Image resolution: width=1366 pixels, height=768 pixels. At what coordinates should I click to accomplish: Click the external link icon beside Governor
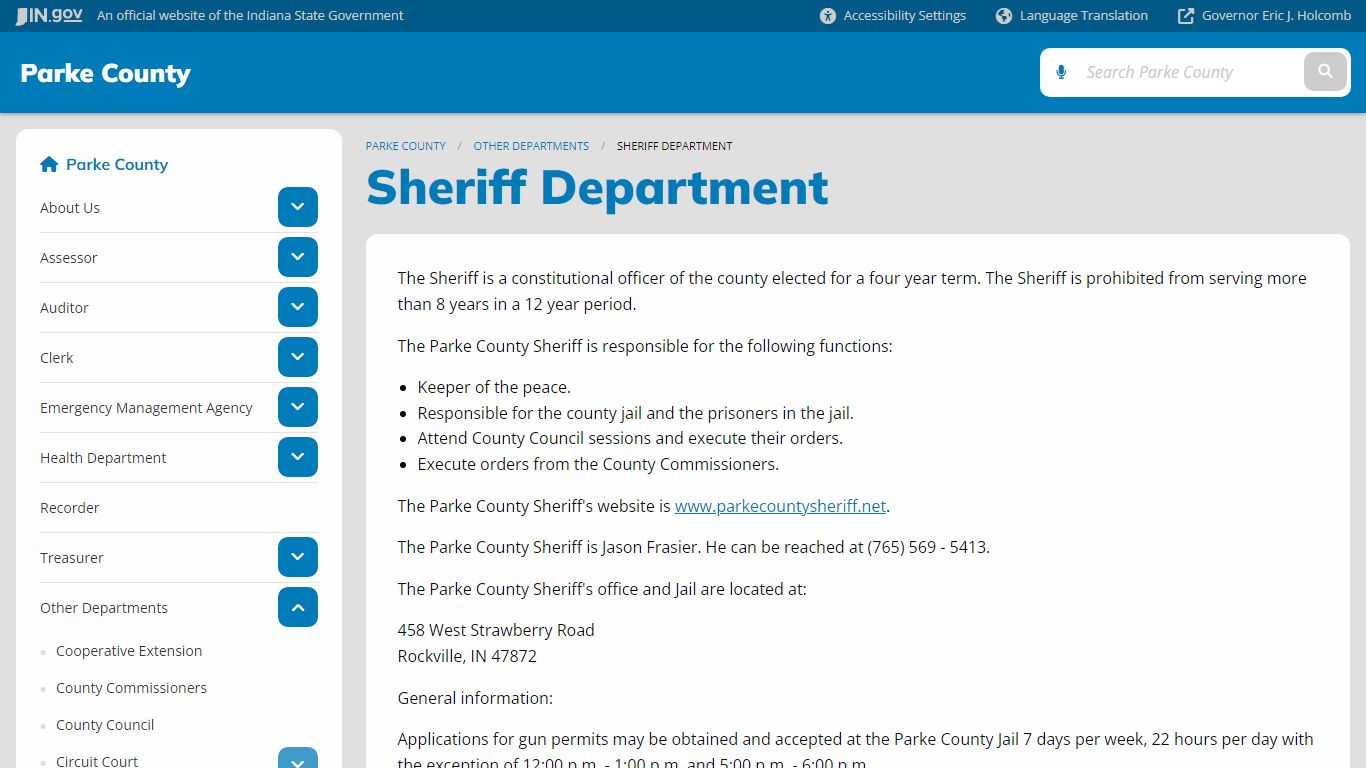[1186, 16]
